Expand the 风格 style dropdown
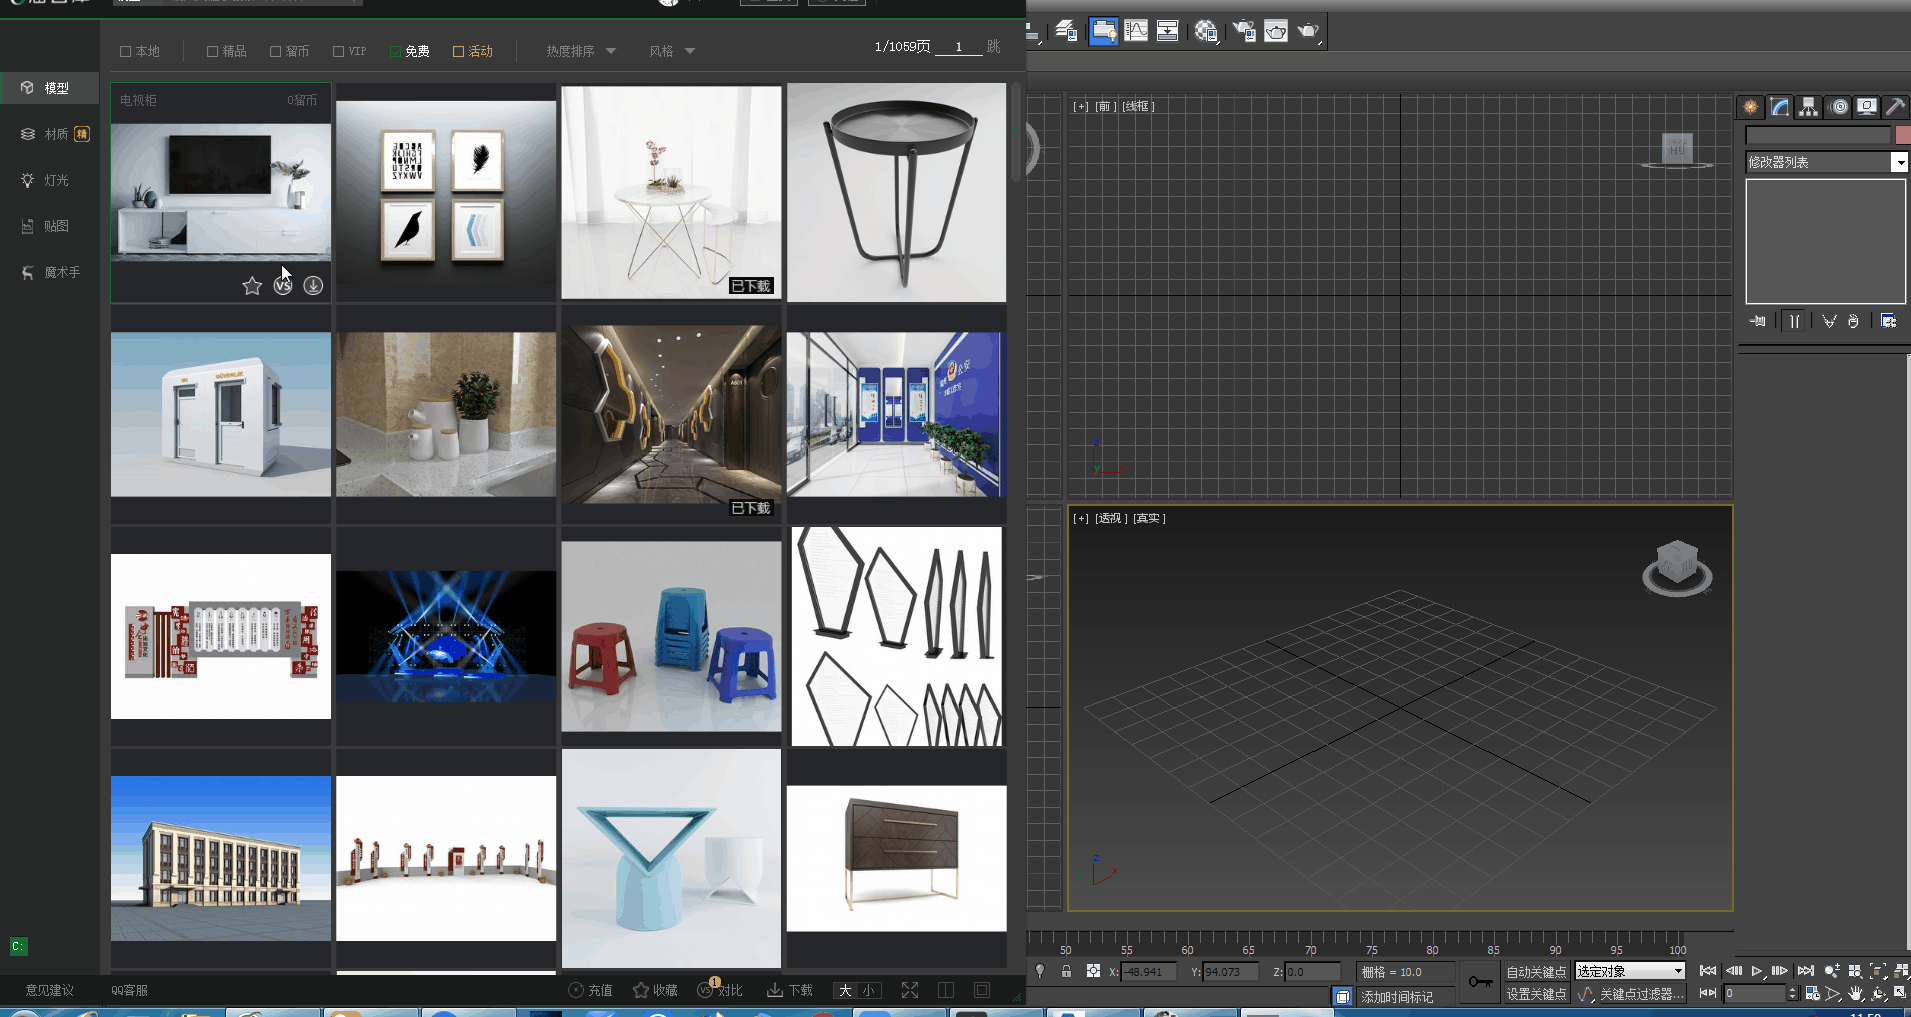Image resolution: width=1911 pixels, height=1017 pixels. [x=672, y=51]
